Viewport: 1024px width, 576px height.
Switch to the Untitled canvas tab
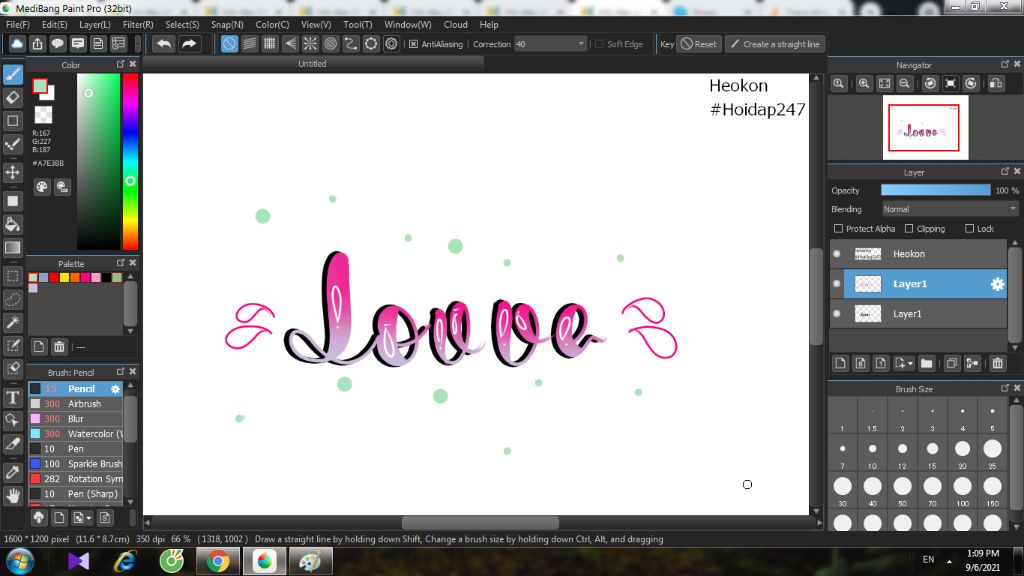tap(313, 63)
